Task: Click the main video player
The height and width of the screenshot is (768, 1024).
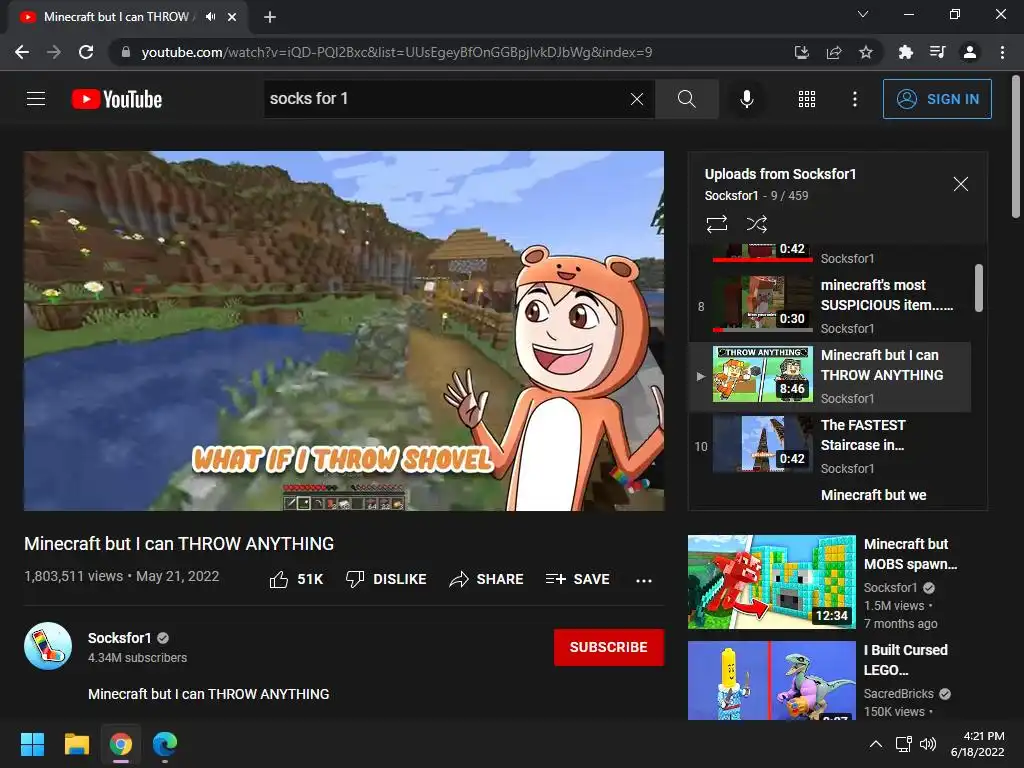Action: click(x=344, y=331)
